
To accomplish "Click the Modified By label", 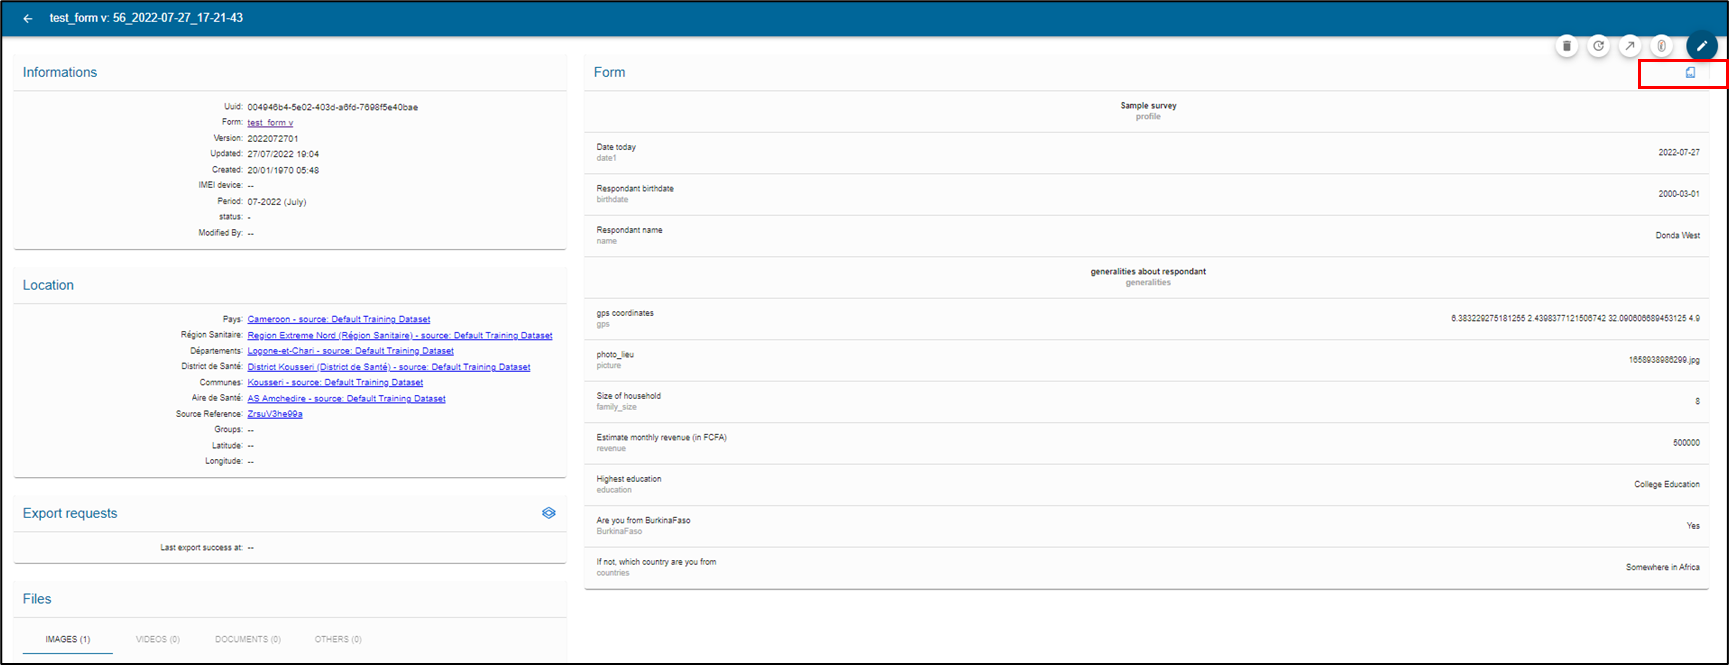I will point(220,233).
